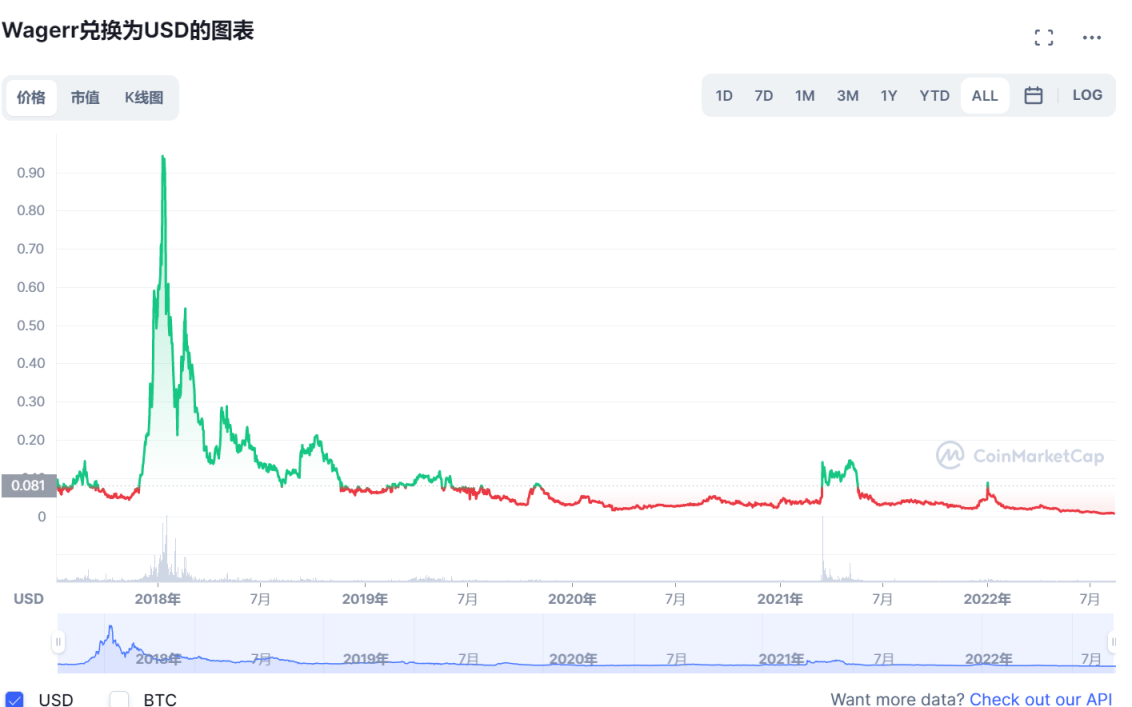Click the fullscreen expand icon
This screenshot has height=707, width=1132.
coord(1043,37)
